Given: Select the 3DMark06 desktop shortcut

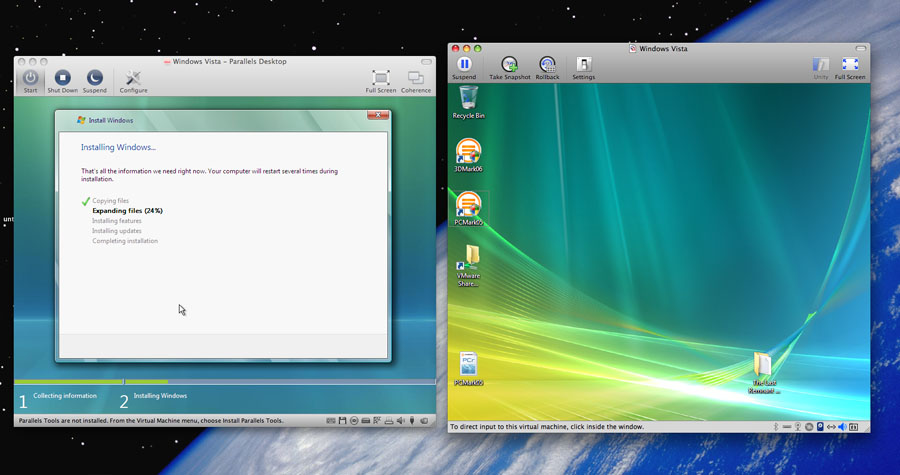Looking at the screenshot, I should click(x=468, y=152).
